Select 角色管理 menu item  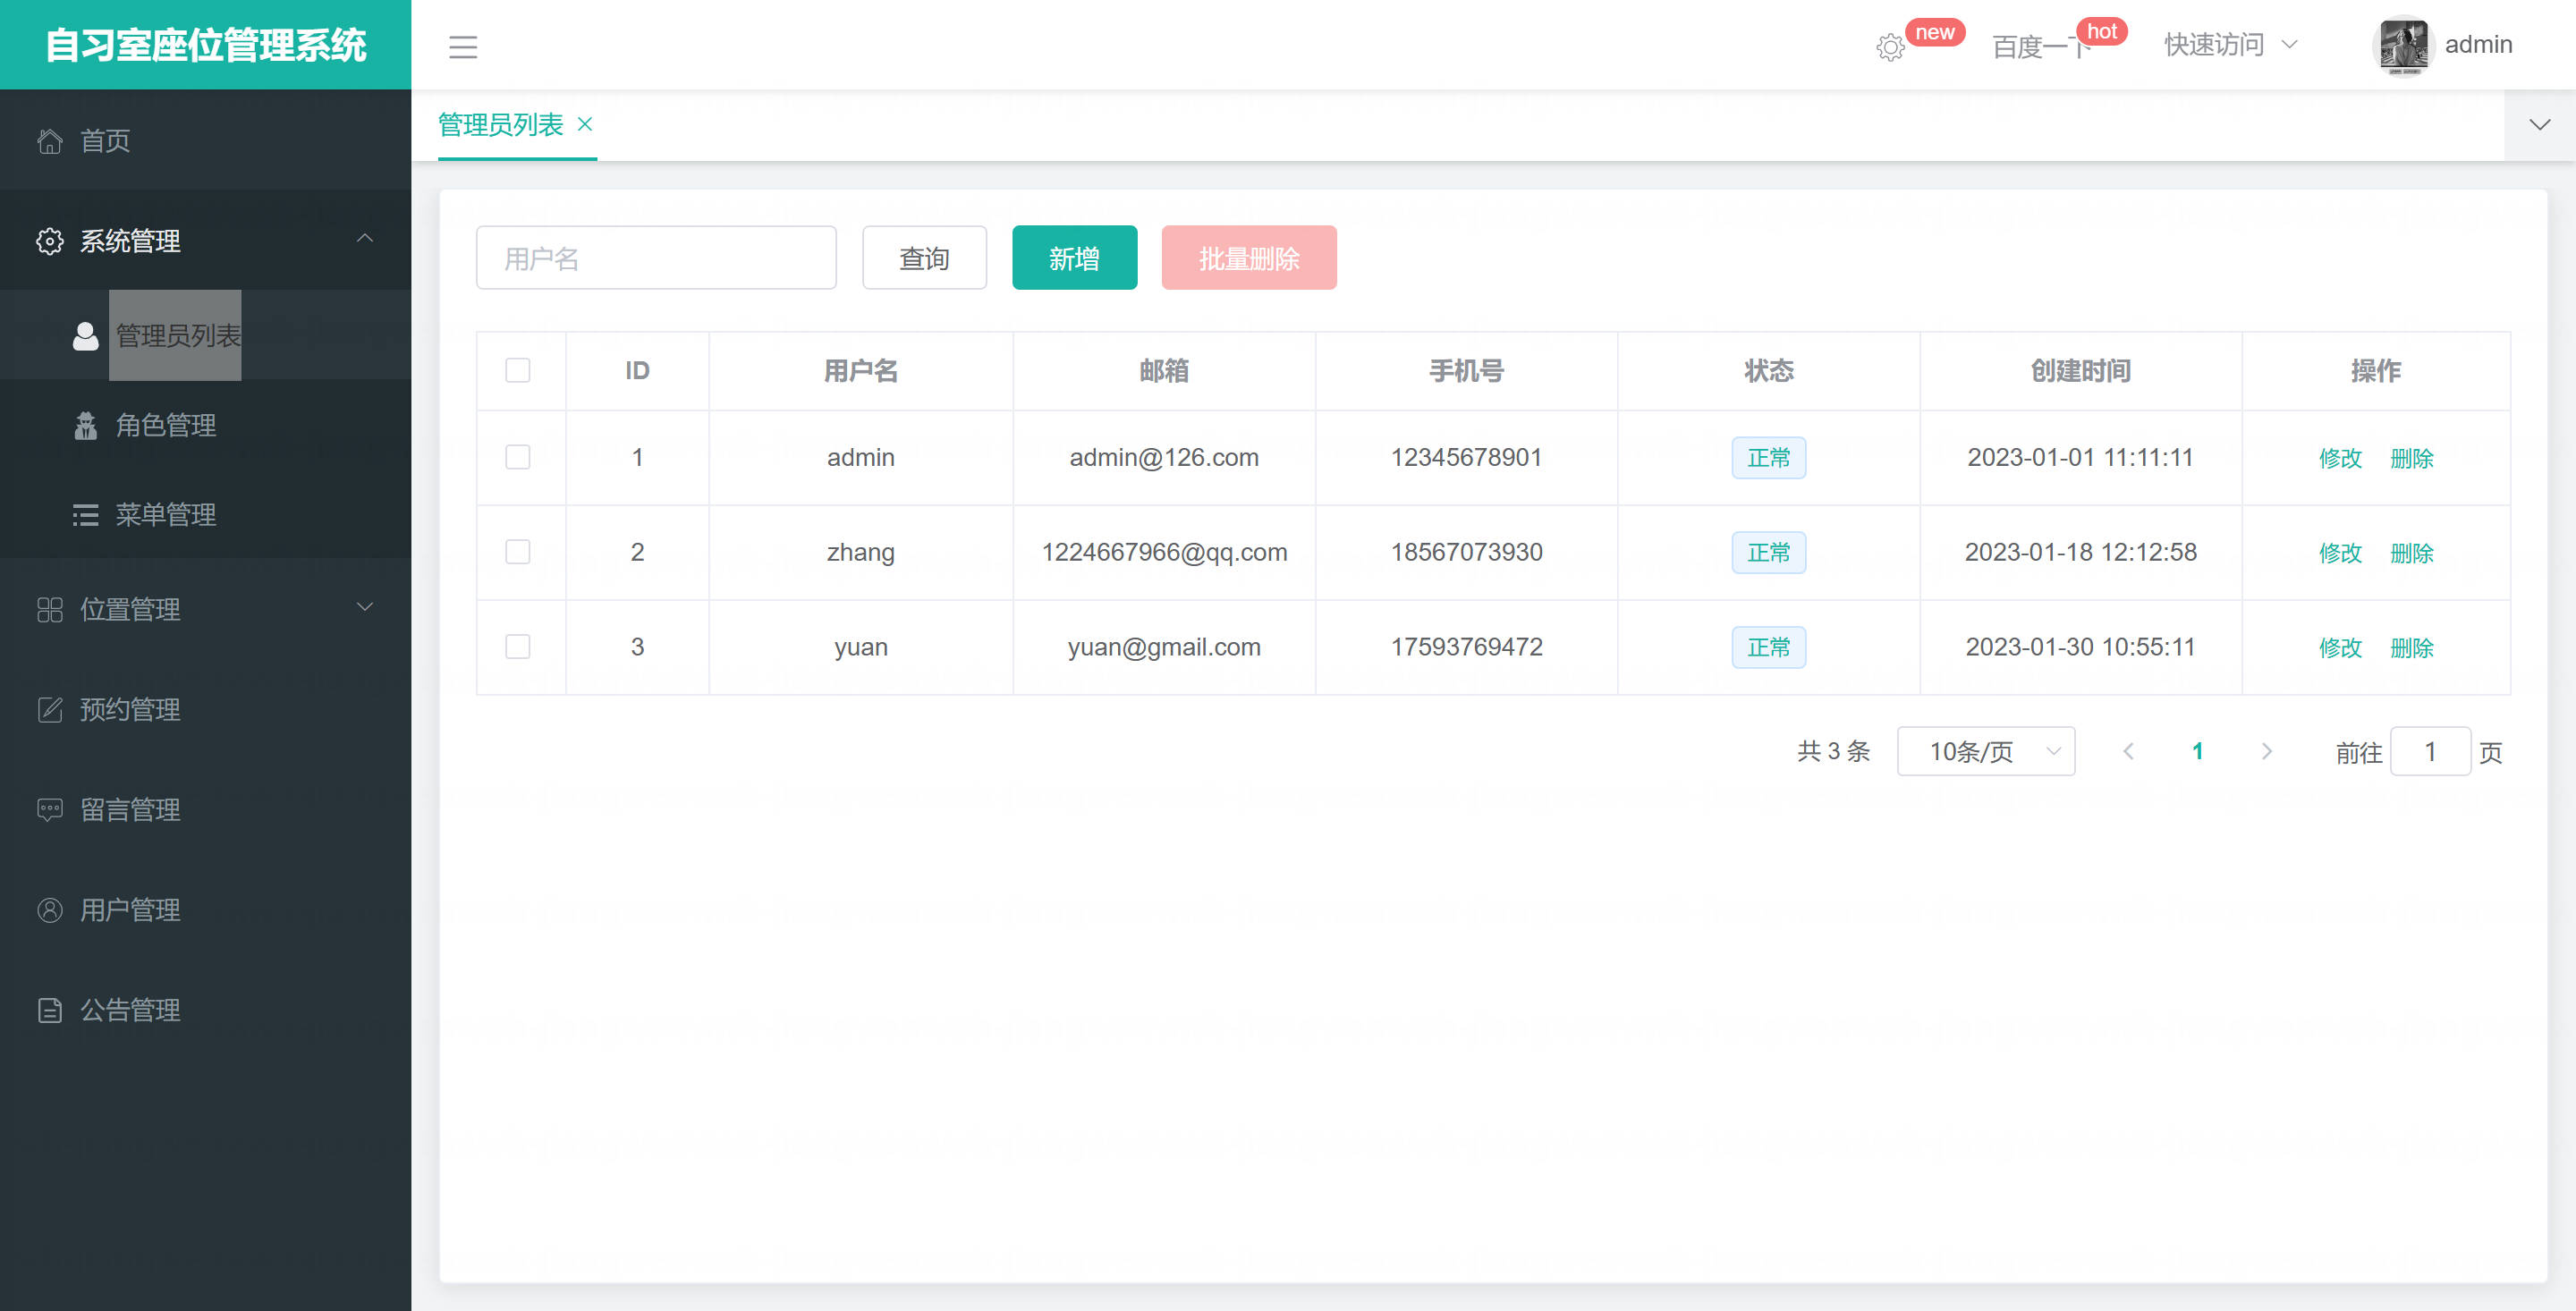click(205, 425)
